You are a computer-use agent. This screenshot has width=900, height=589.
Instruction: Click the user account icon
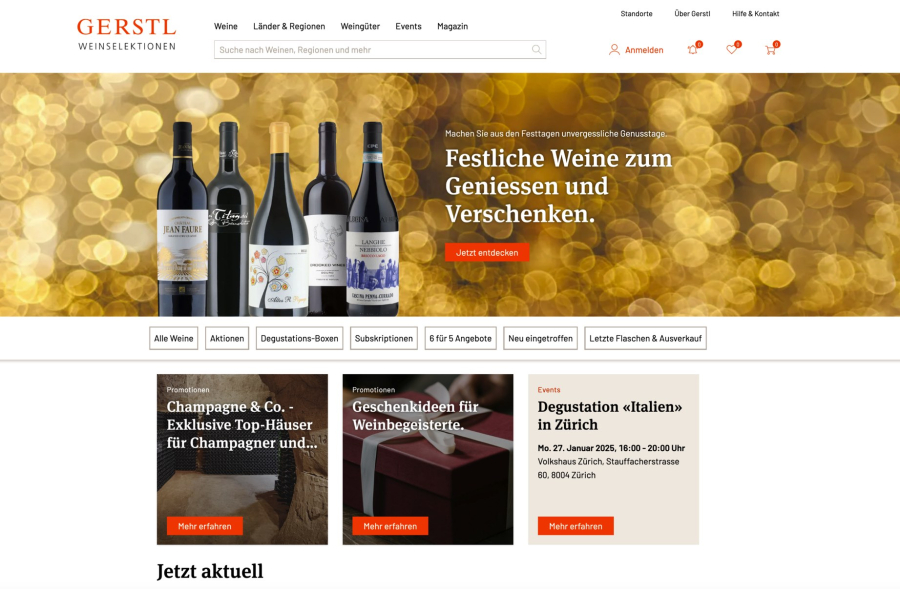click(x=614, y=50)
